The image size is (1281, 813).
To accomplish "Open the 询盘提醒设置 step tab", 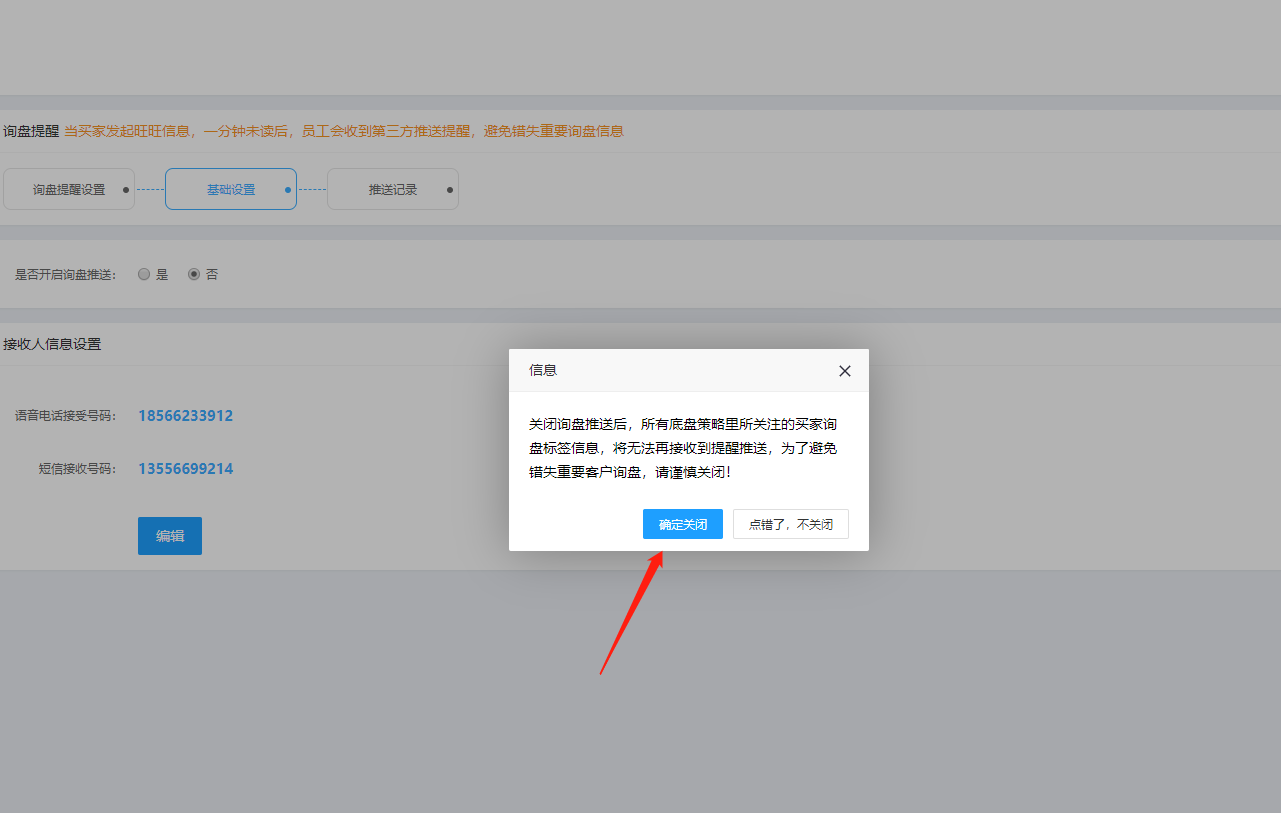I will click(69, 189).
